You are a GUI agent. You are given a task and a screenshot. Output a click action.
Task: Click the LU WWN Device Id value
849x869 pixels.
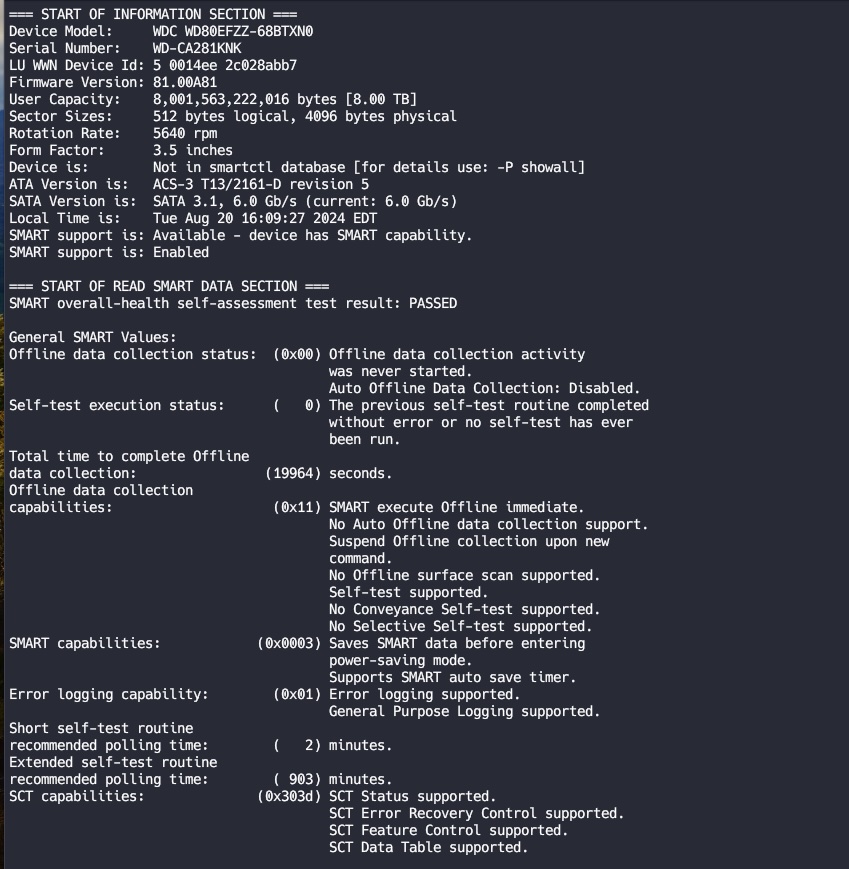pos(224,65)
